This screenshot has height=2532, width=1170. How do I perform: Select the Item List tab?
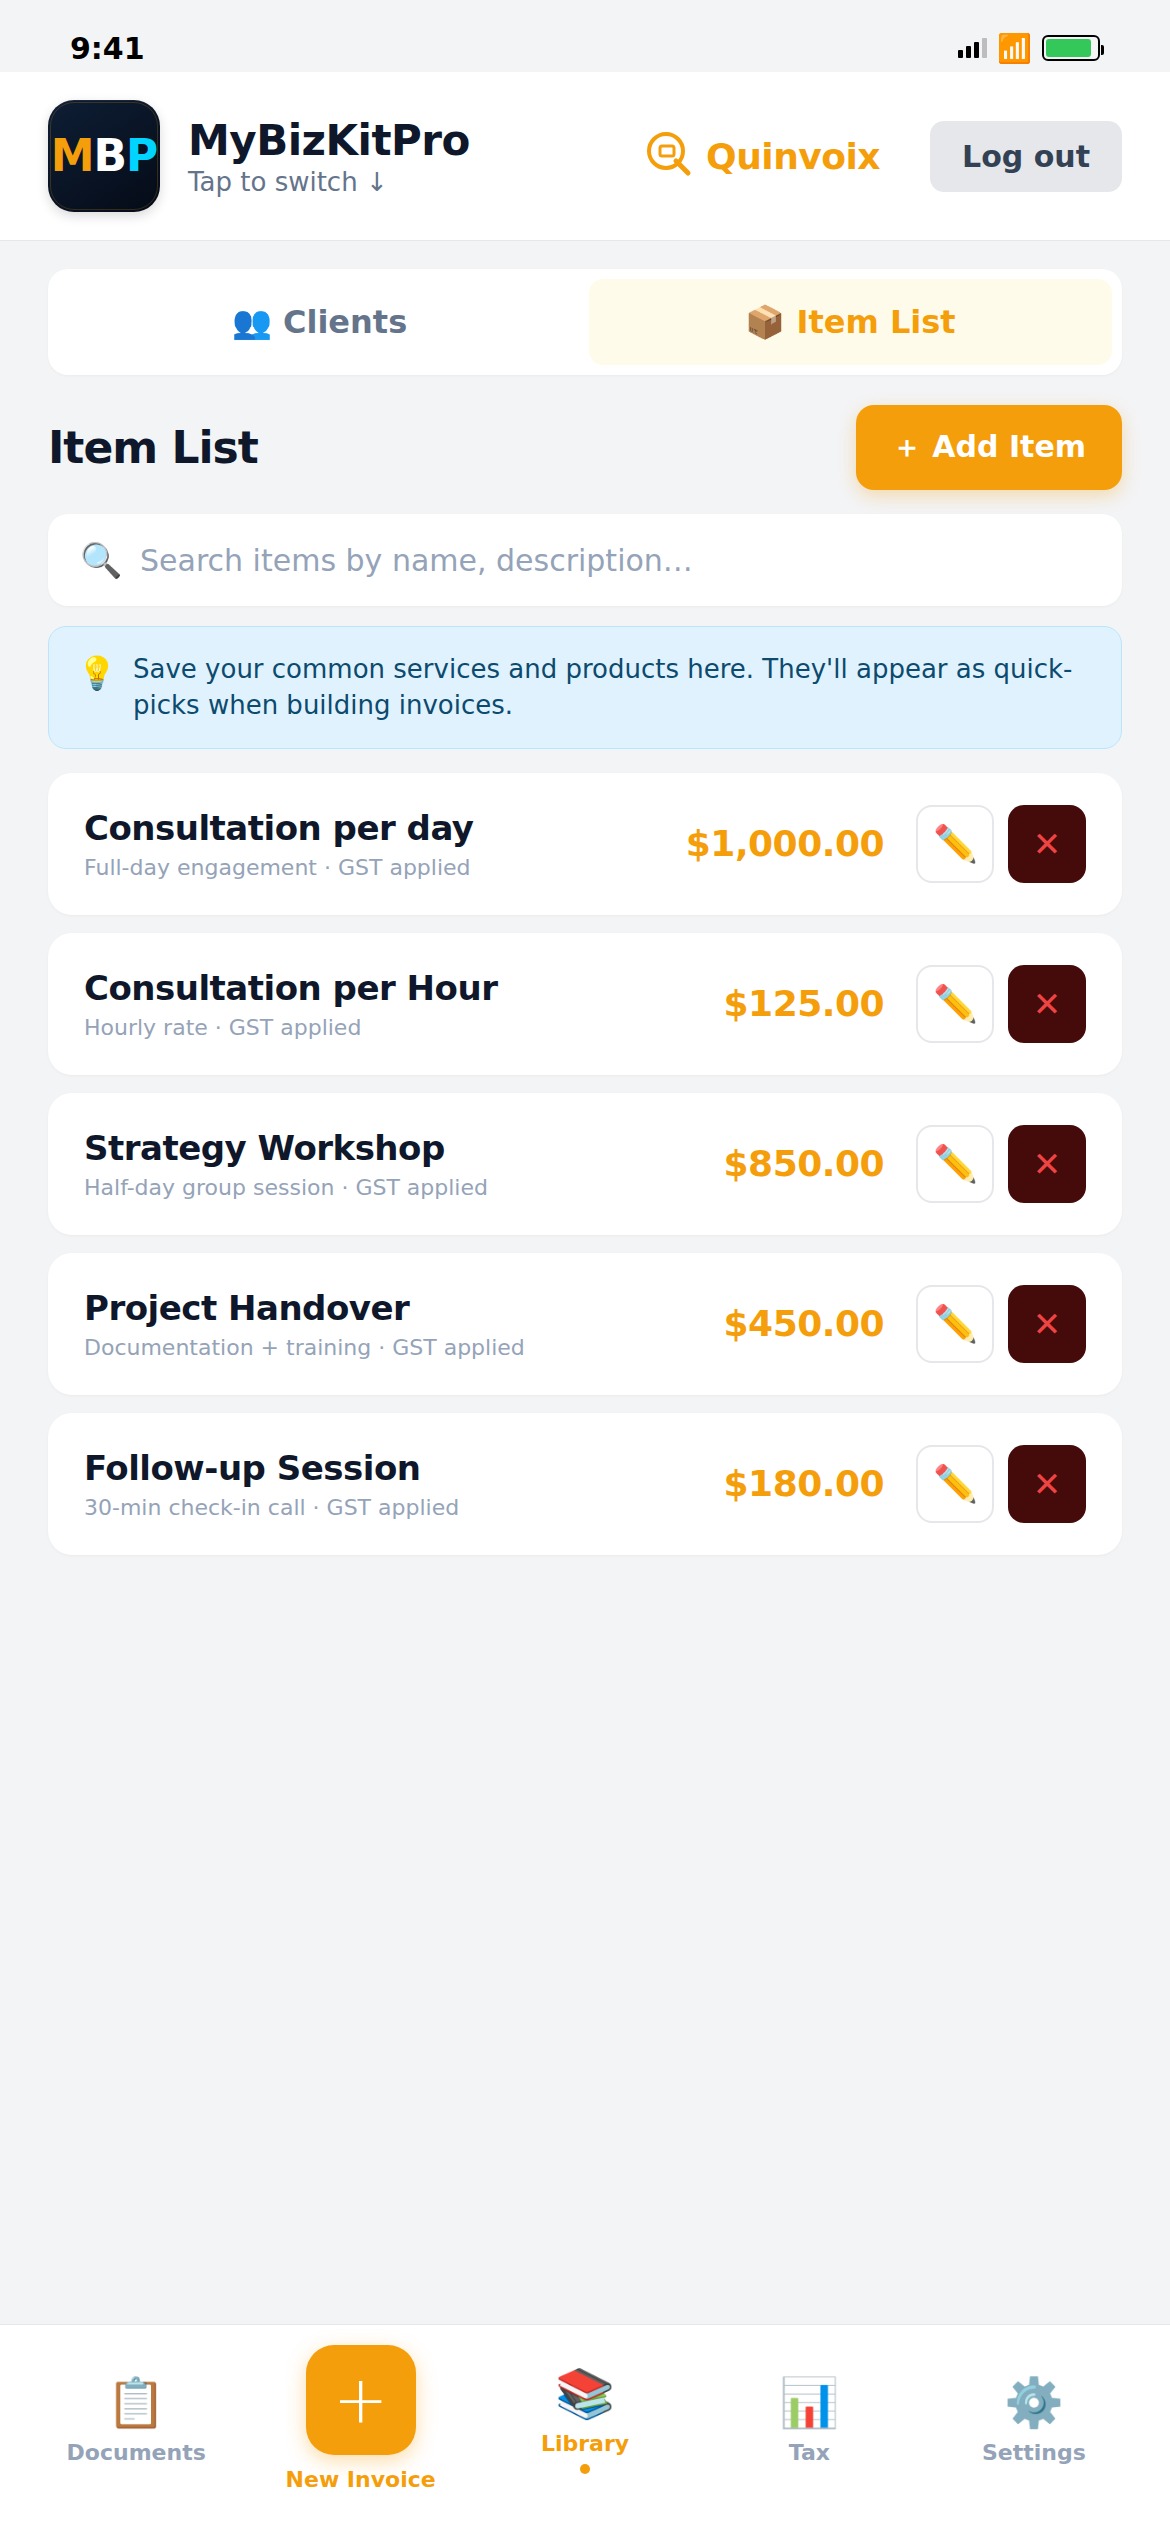click(851, 322)
